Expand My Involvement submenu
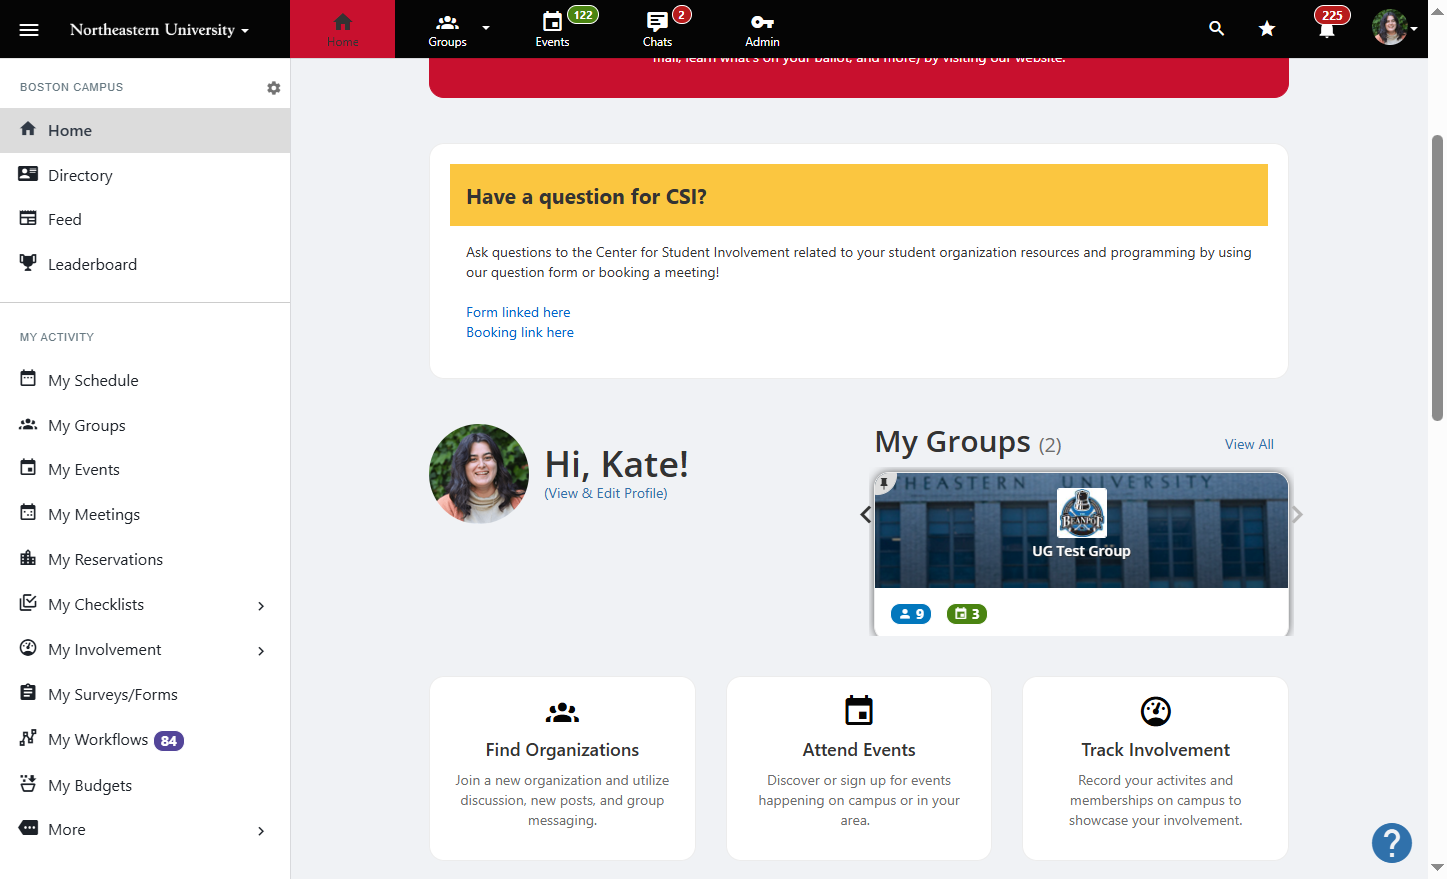Screen dimensions: 1447x879 261,651
